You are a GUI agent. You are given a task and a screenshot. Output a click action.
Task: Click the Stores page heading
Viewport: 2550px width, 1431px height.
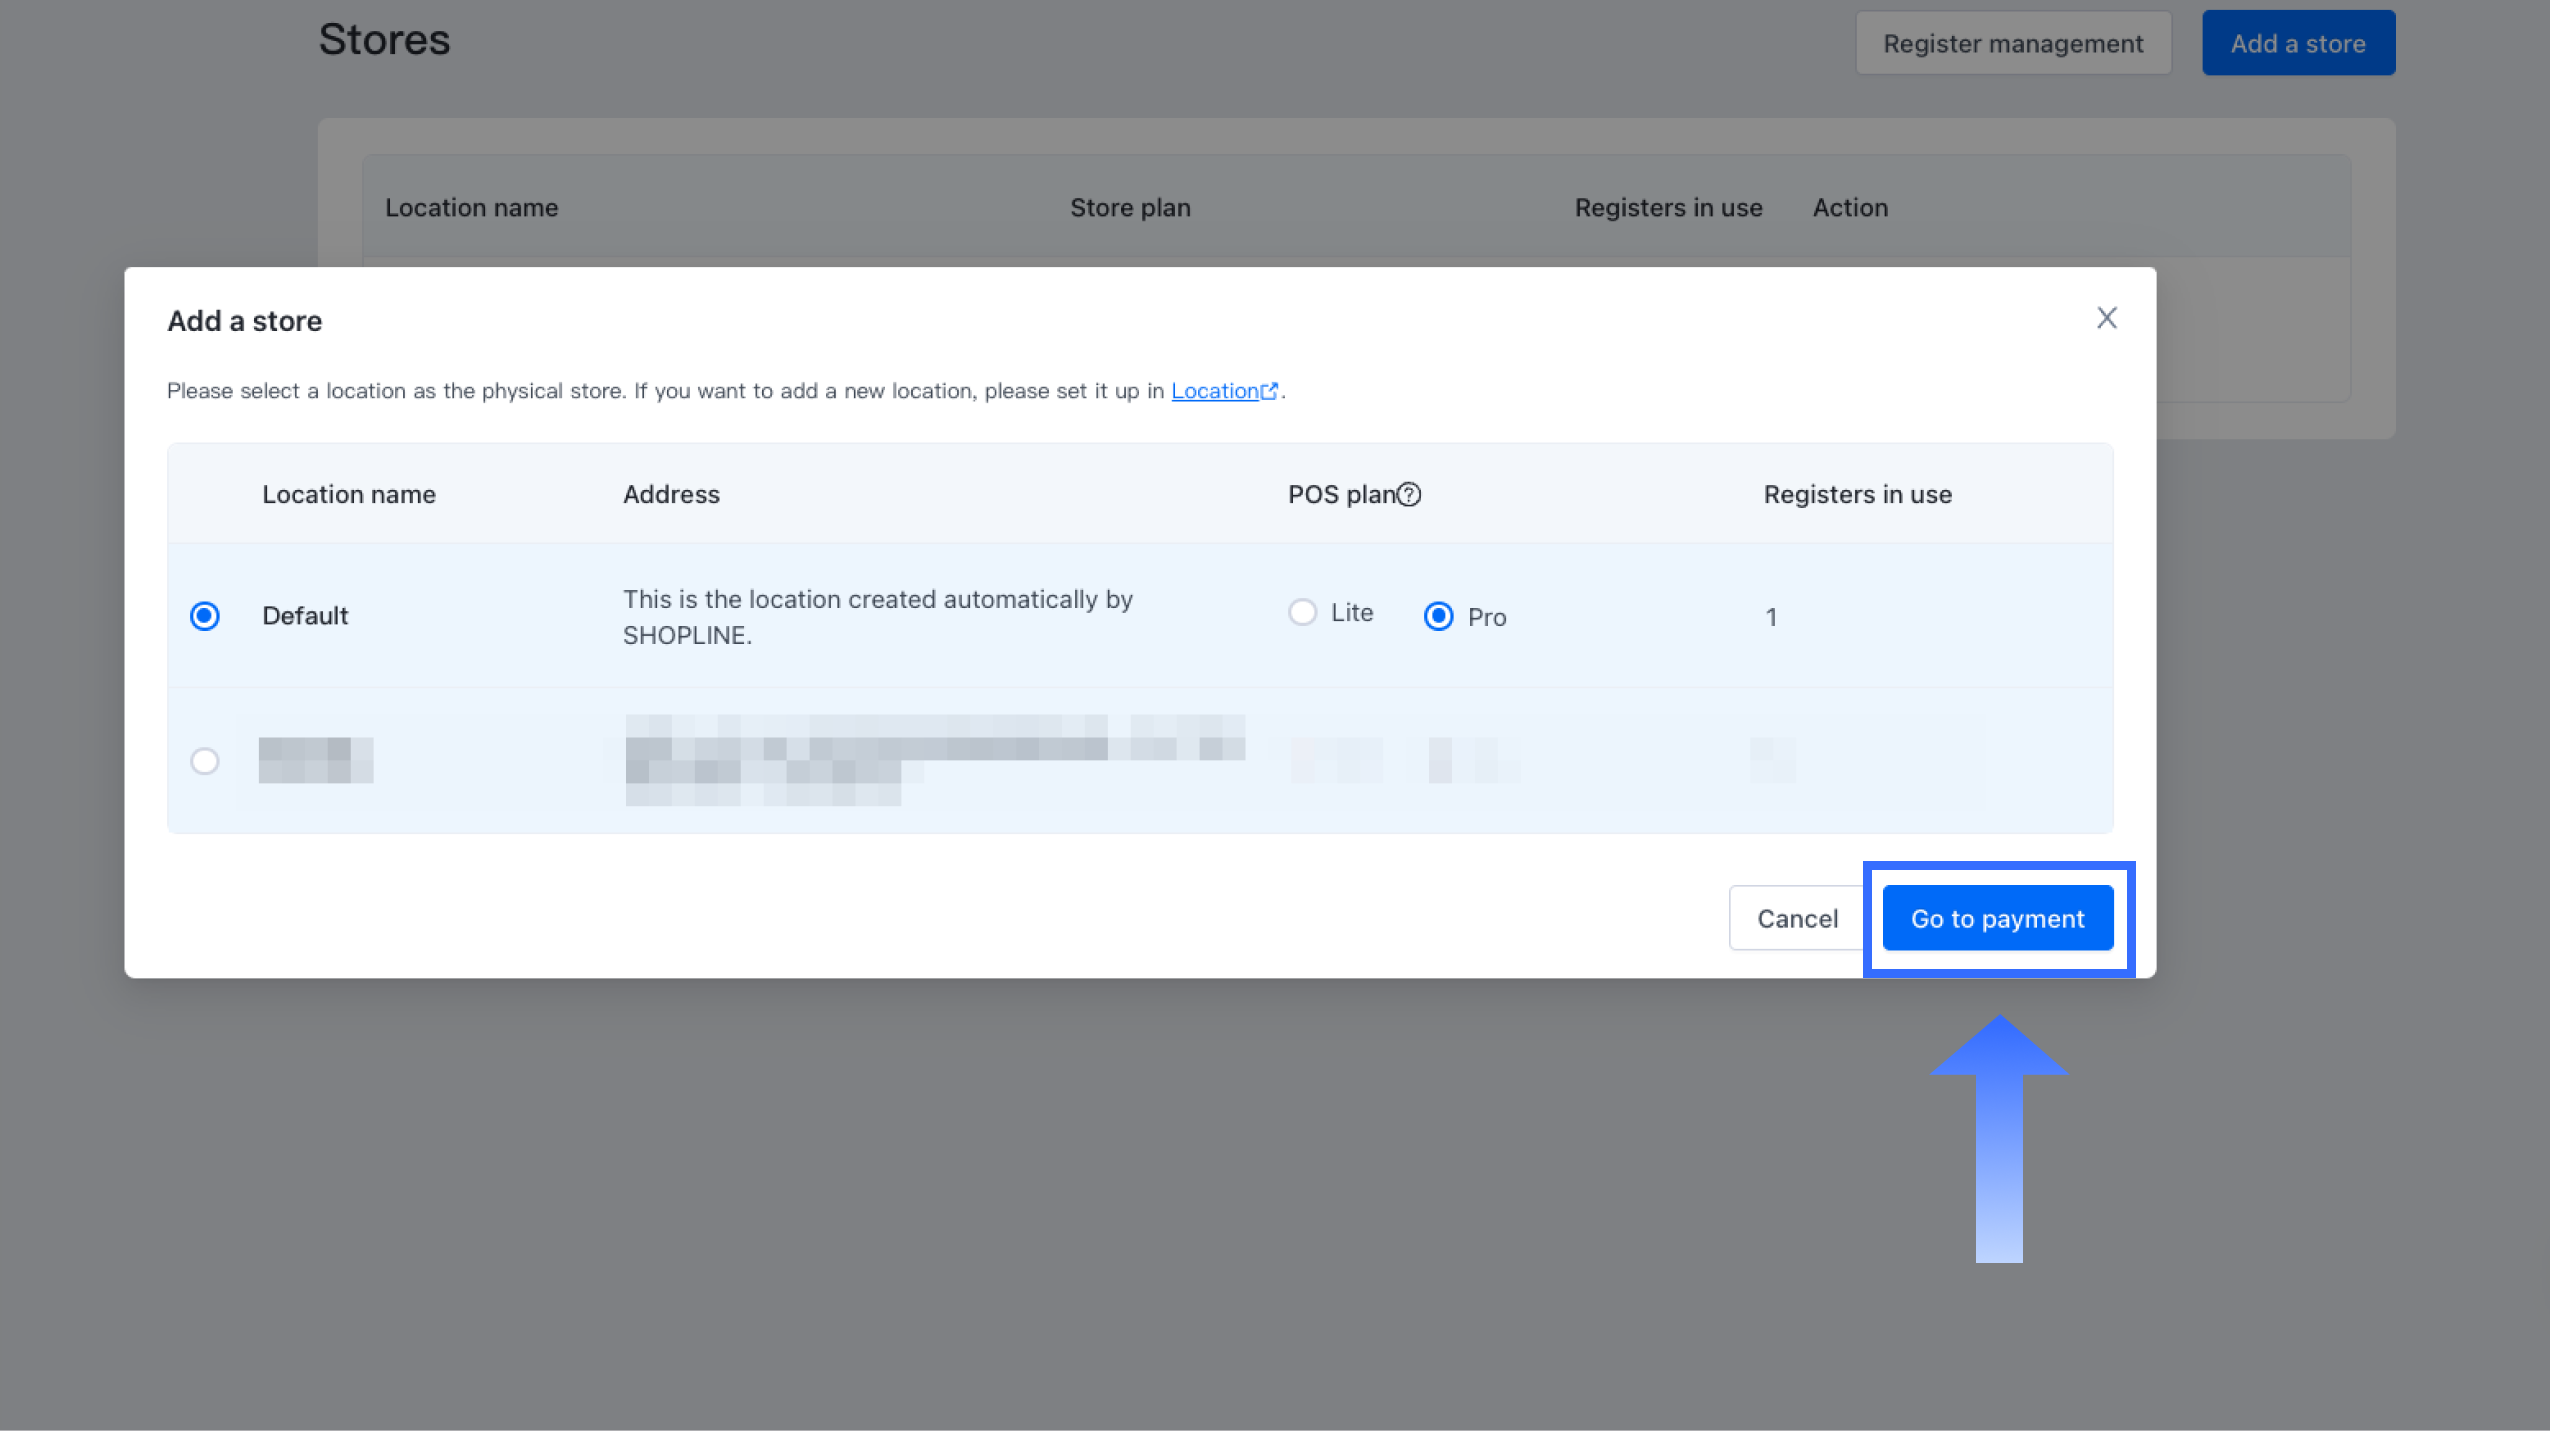384,40
